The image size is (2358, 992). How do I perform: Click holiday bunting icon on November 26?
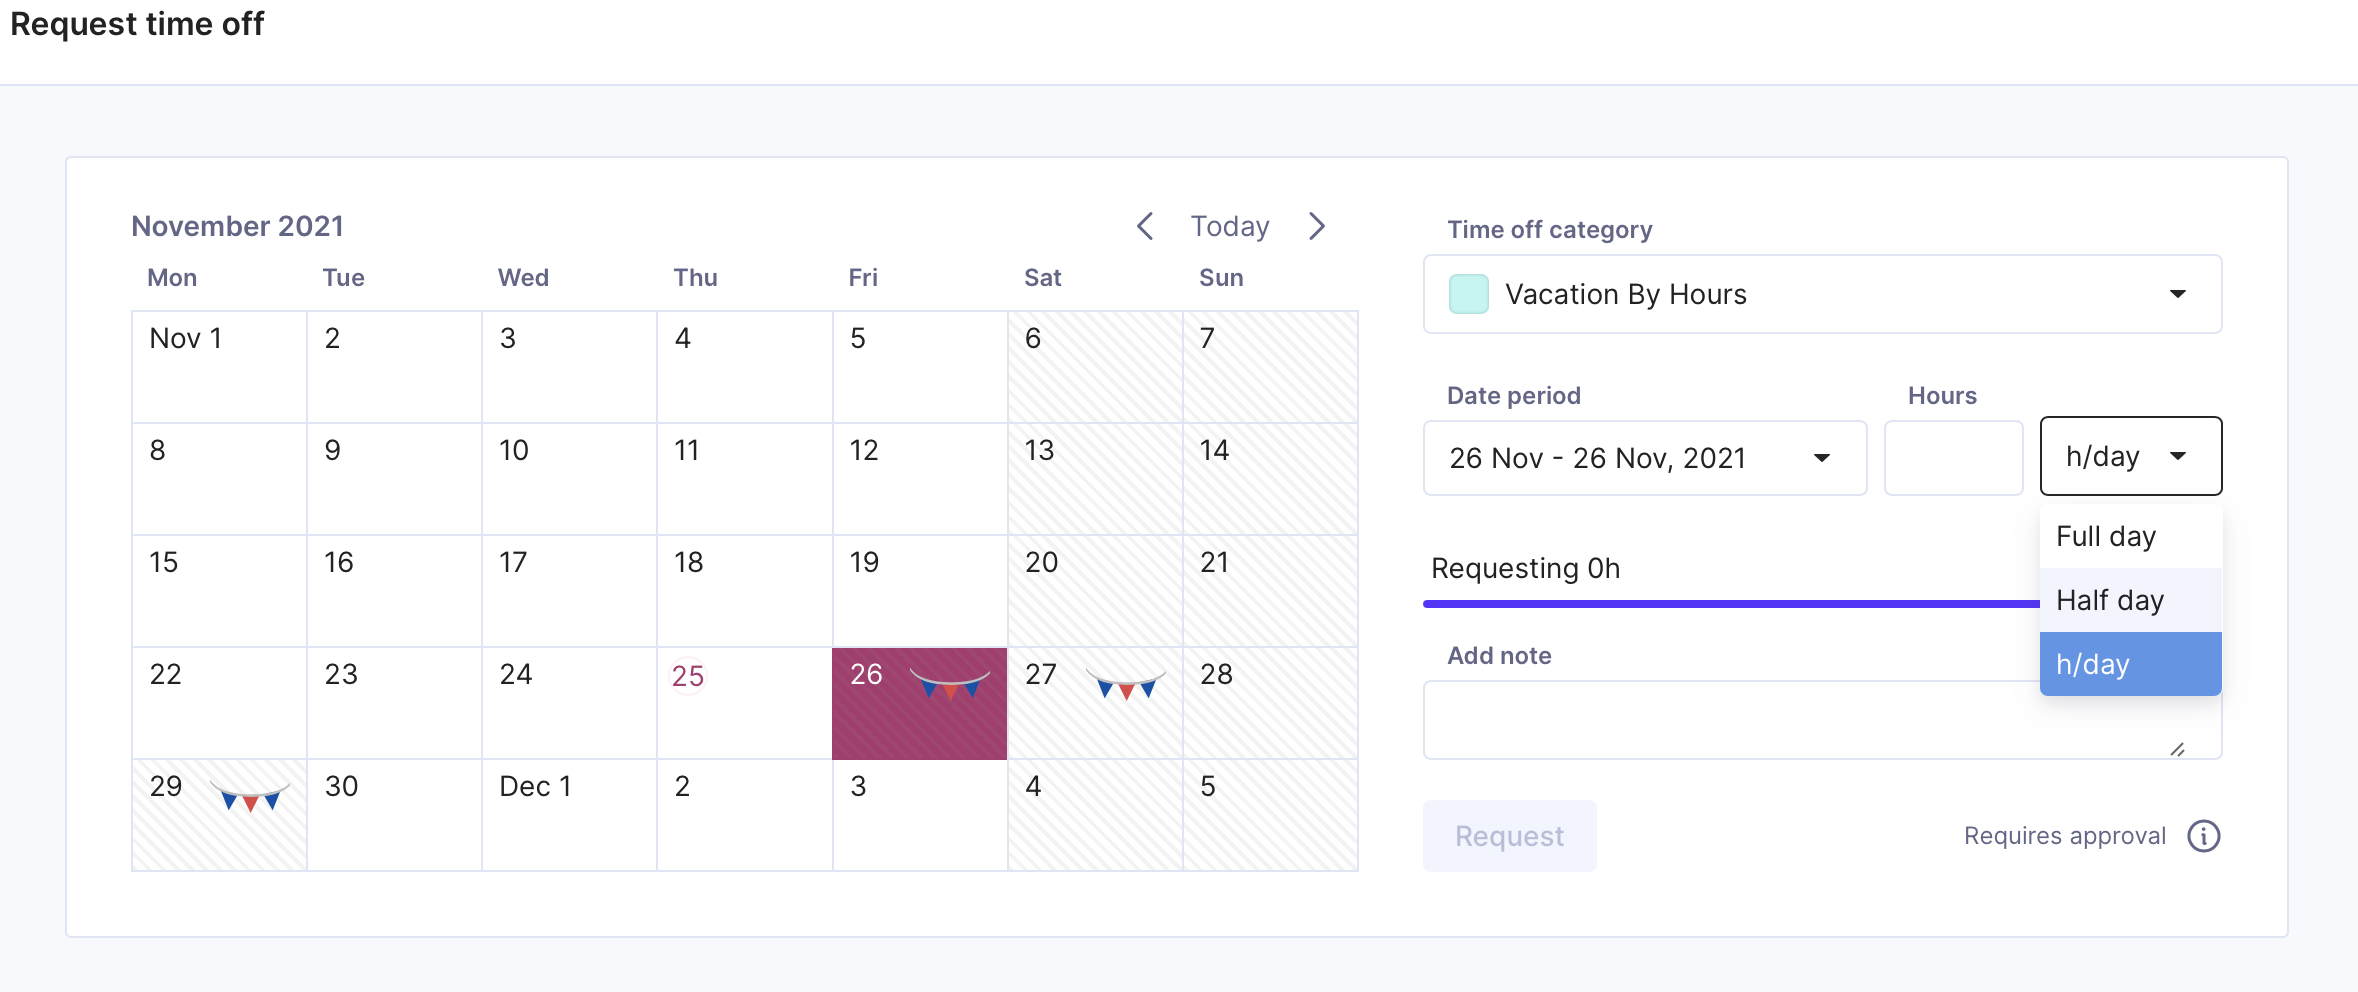tap(950, 682)
